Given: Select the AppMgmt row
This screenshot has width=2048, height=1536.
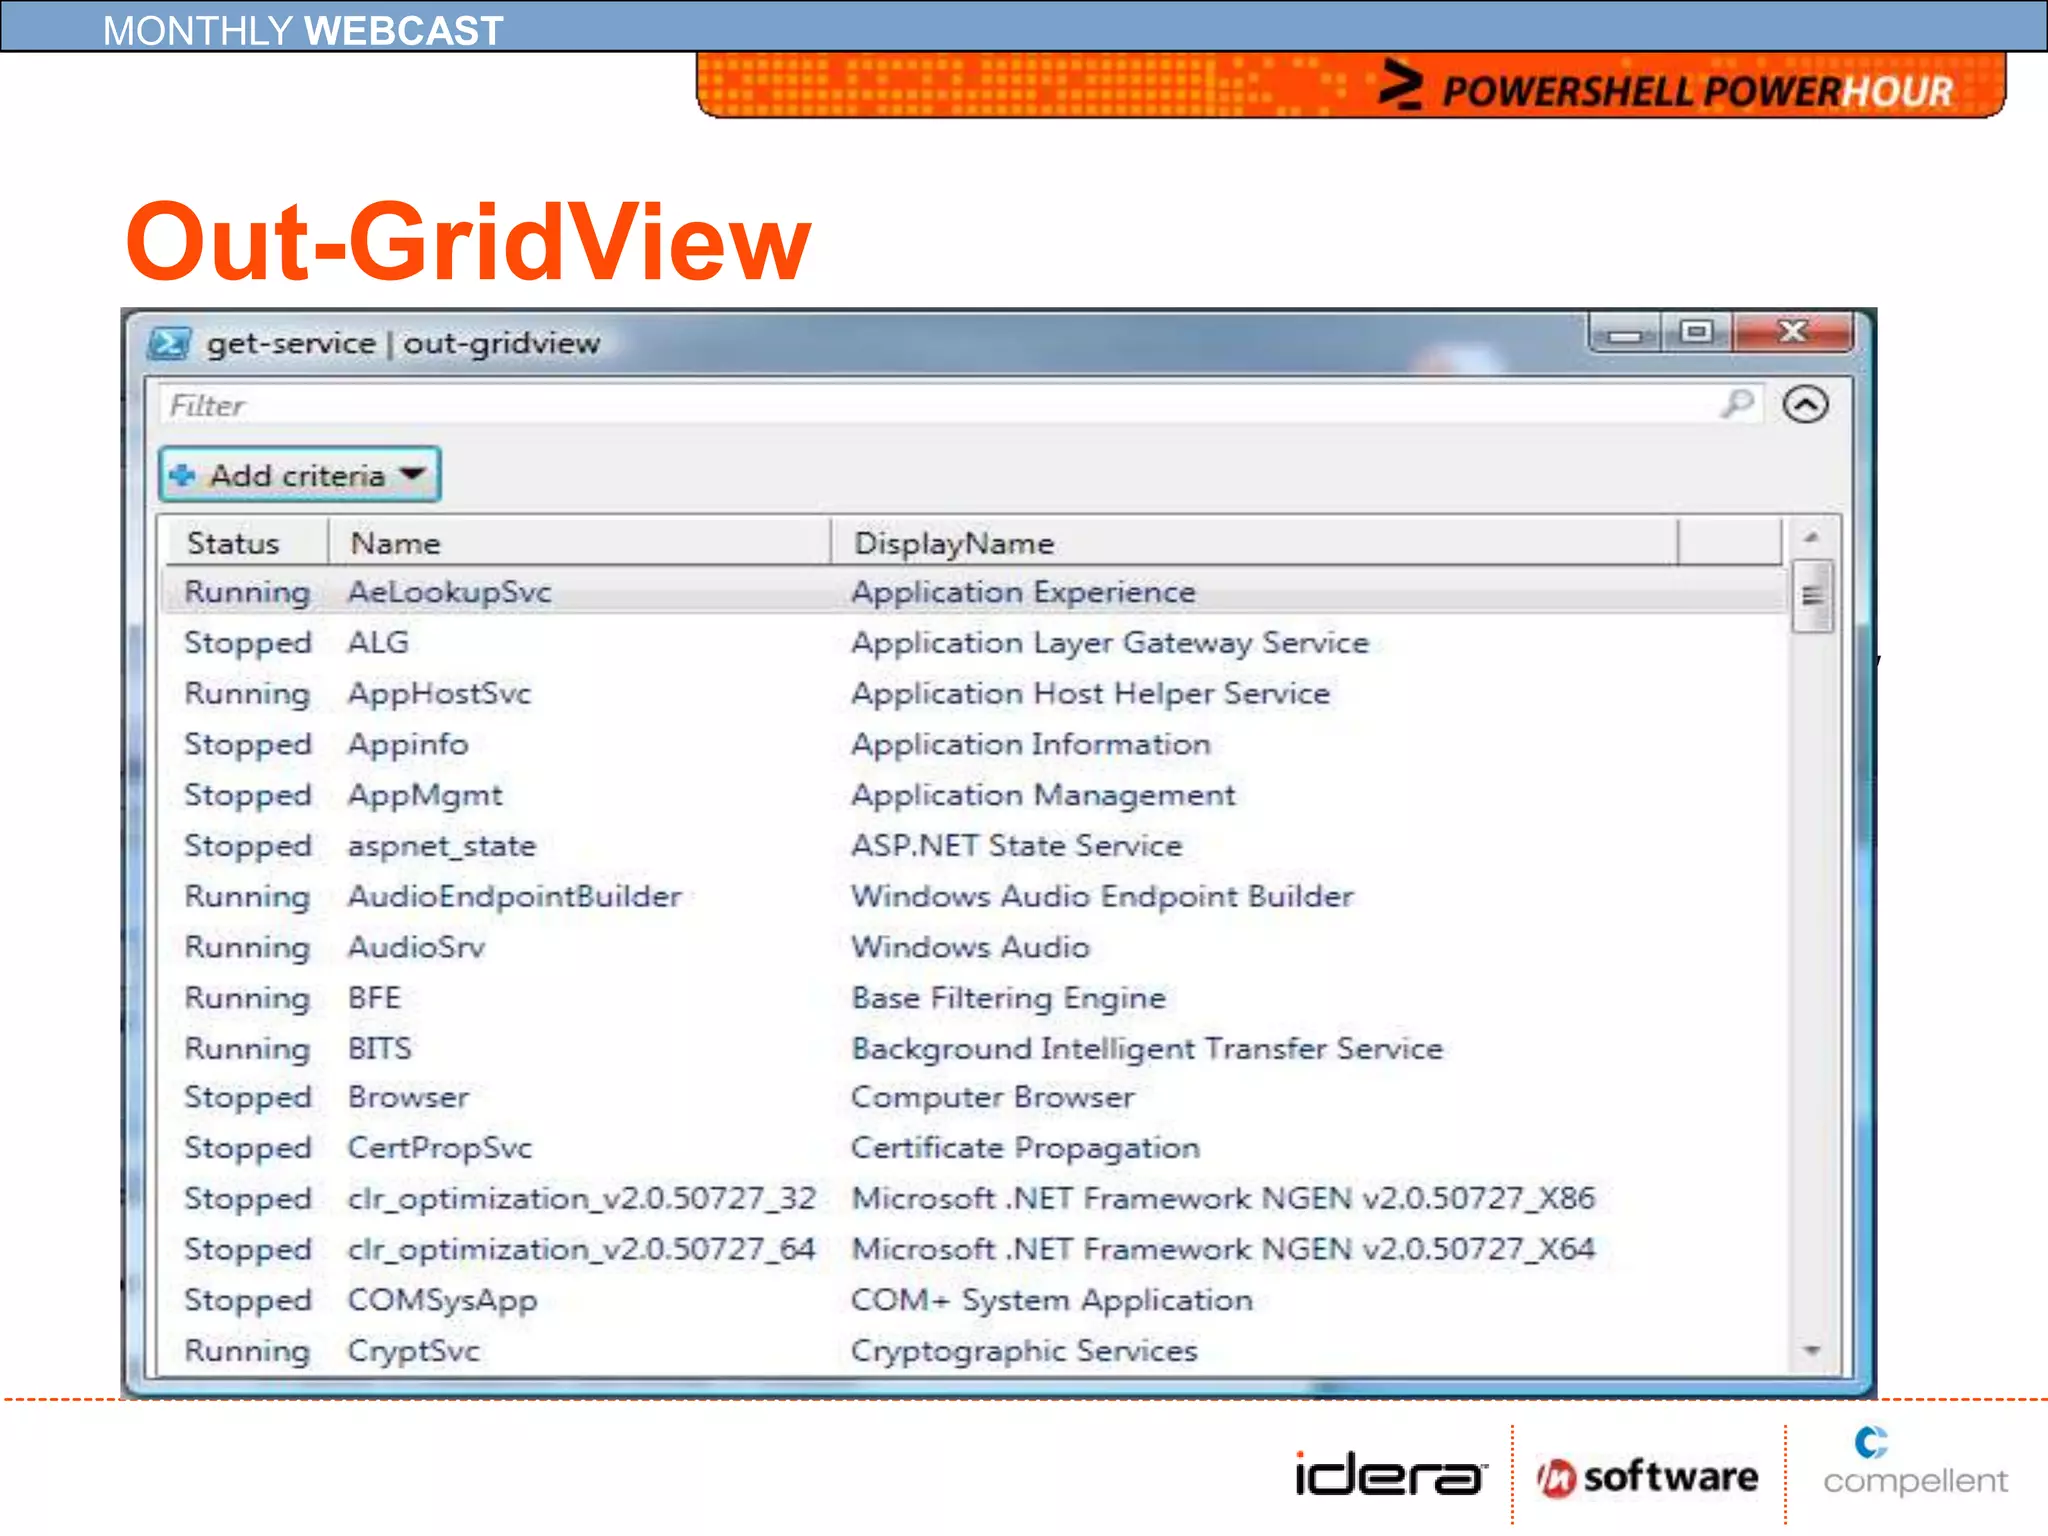Looking at the screenshot, I should [974, 795].
